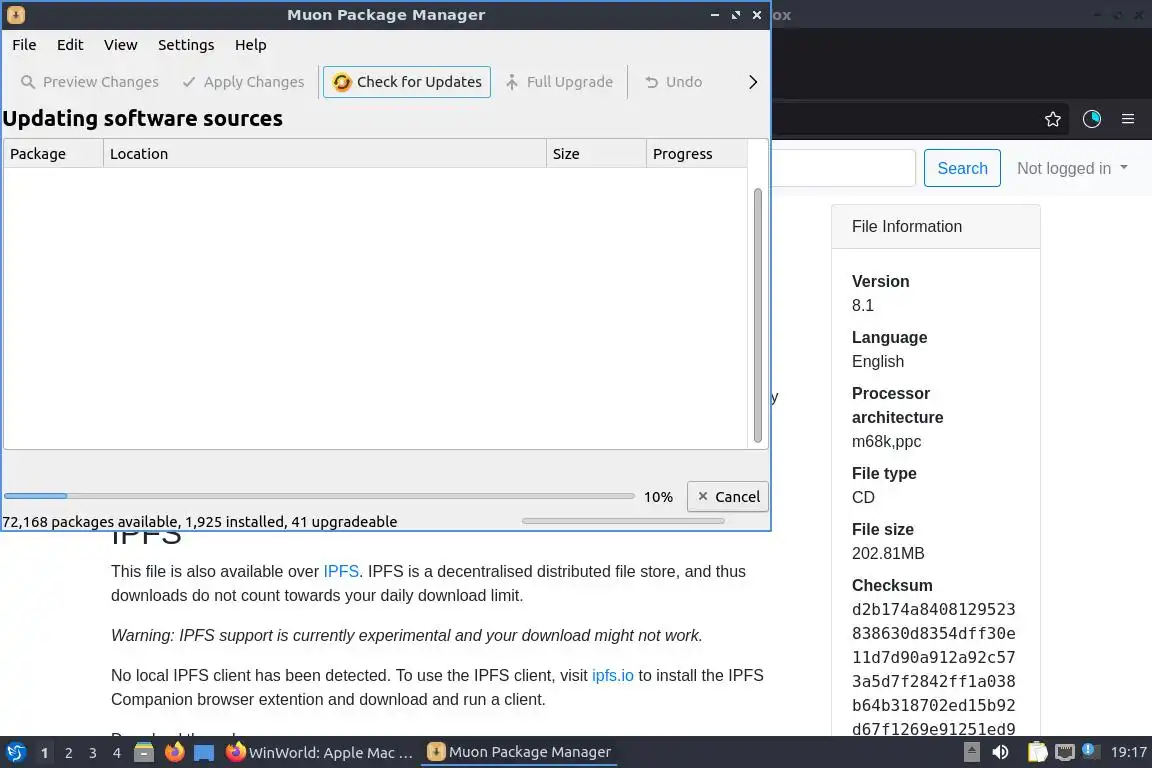Open the Not logged in dropdown
Viewport: 1152px width, 768px height.
pyautogui.click(x=1072, y=168)
